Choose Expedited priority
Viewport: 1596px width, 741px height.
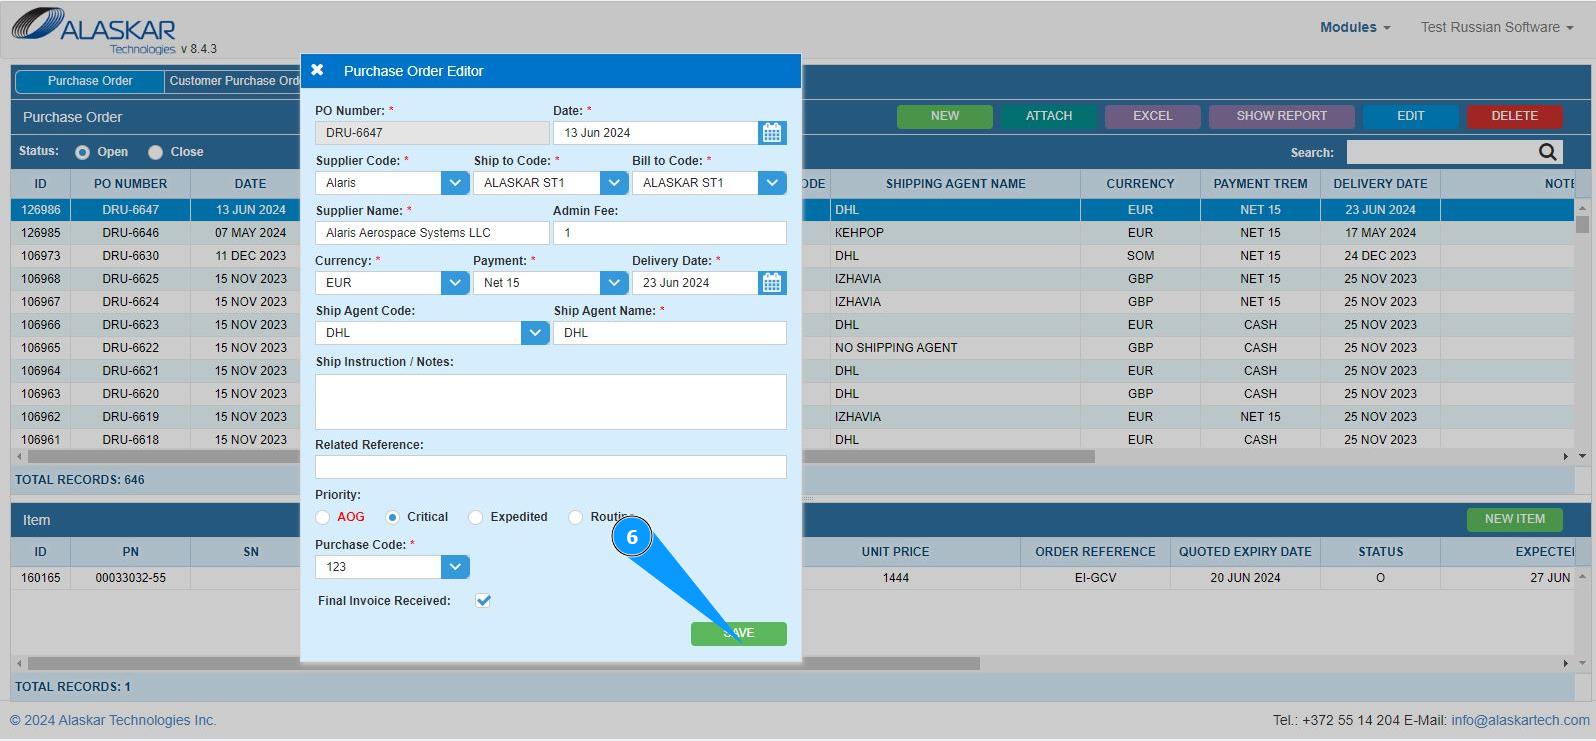[475, 517]
